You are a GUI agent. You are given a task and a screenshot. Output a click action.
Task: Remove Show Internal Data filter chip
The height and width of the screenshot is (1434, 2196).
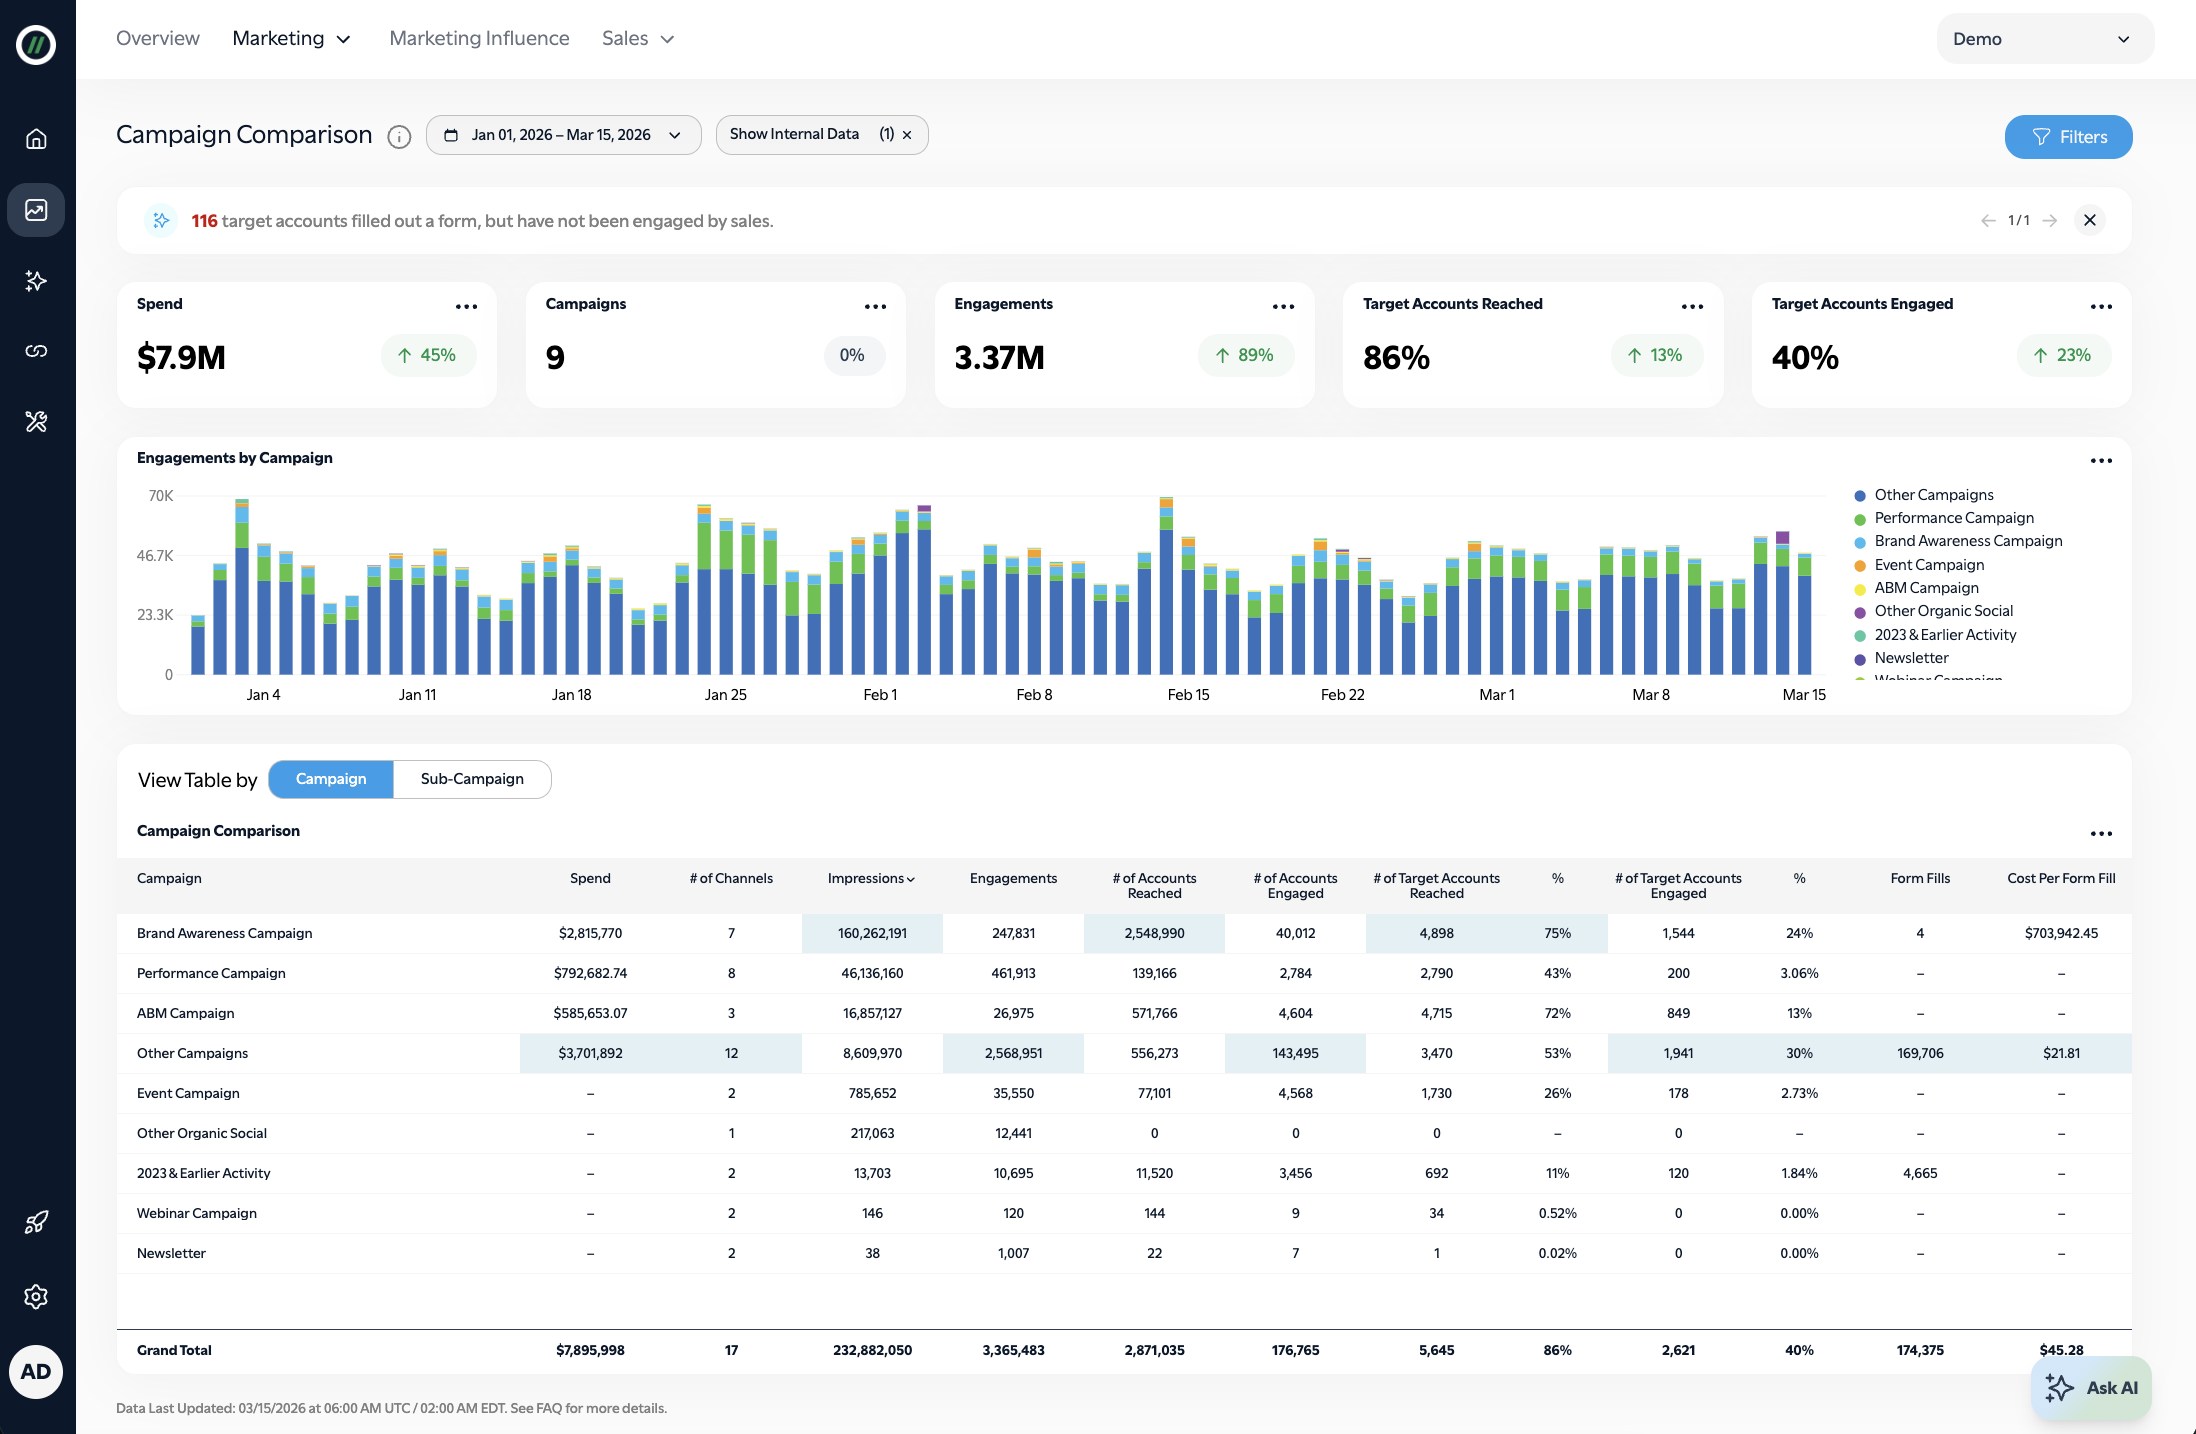(907, 135)
